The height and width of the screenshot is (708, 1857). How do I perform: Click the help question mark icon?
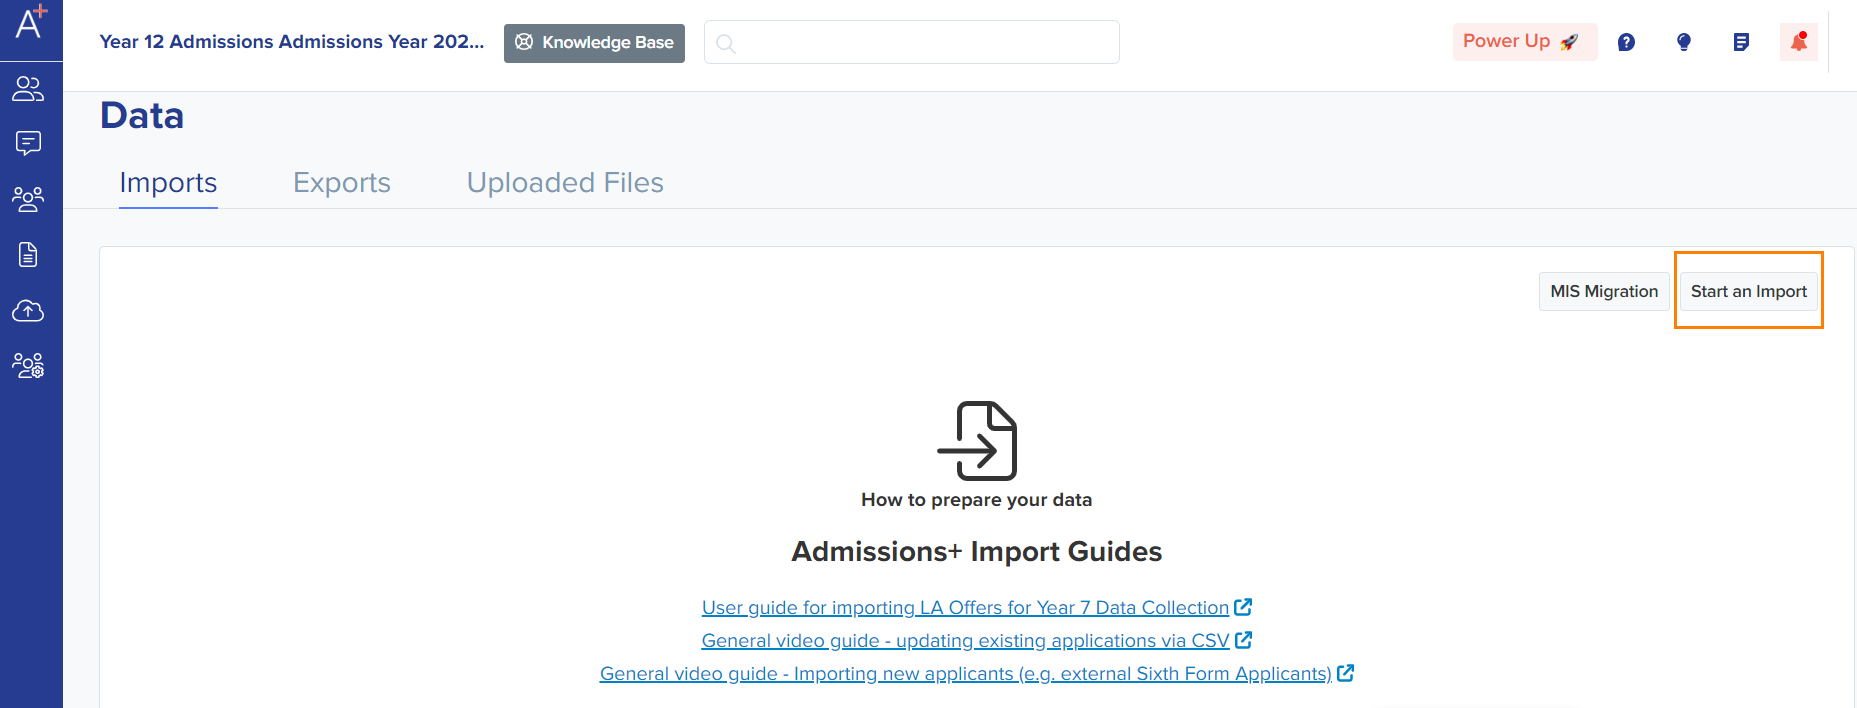point(1626,42)
